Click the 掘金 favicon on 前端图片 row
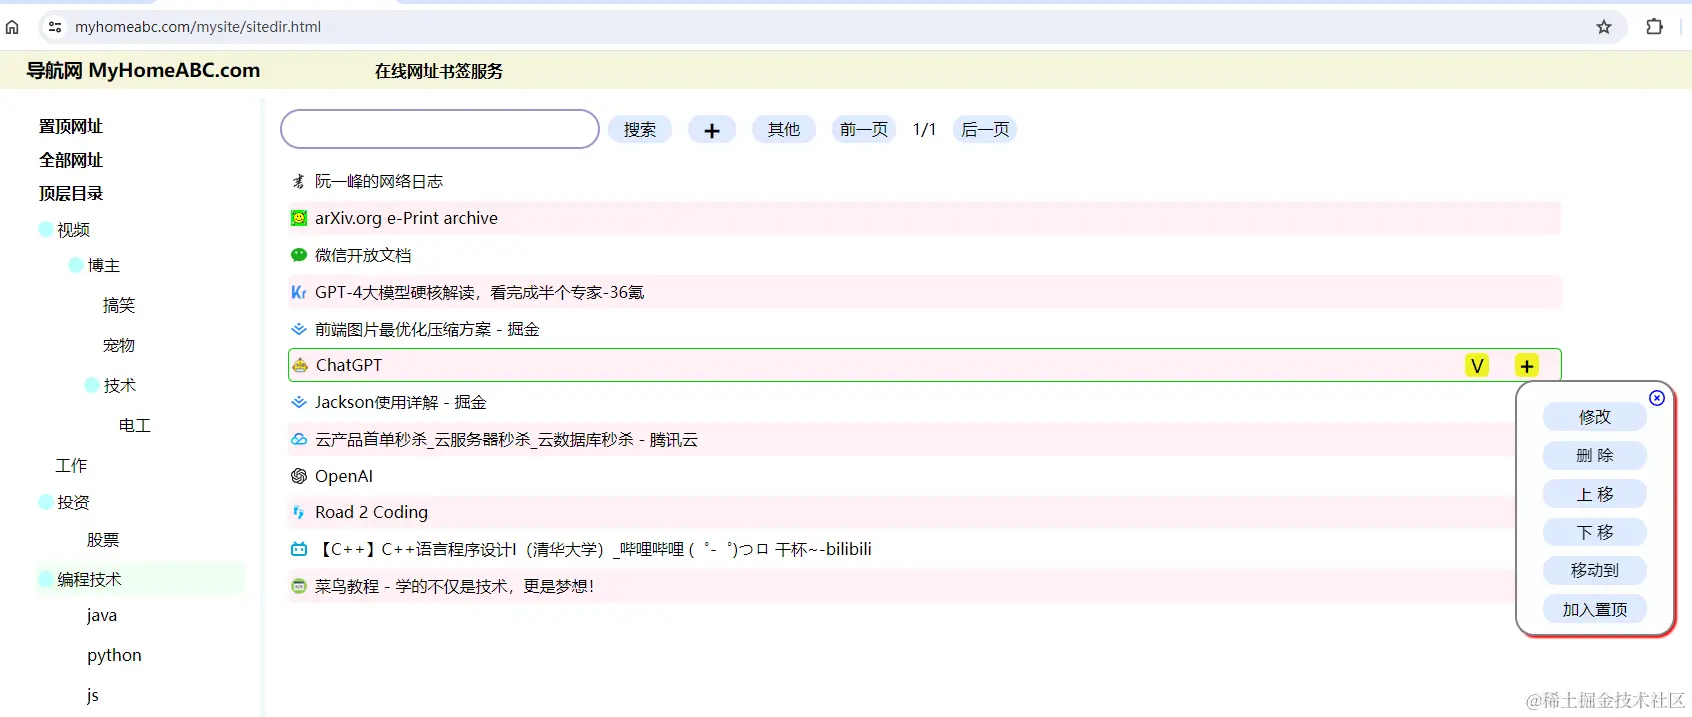The height and width of the screenshot is (717, 1692). tap(298, 329)
